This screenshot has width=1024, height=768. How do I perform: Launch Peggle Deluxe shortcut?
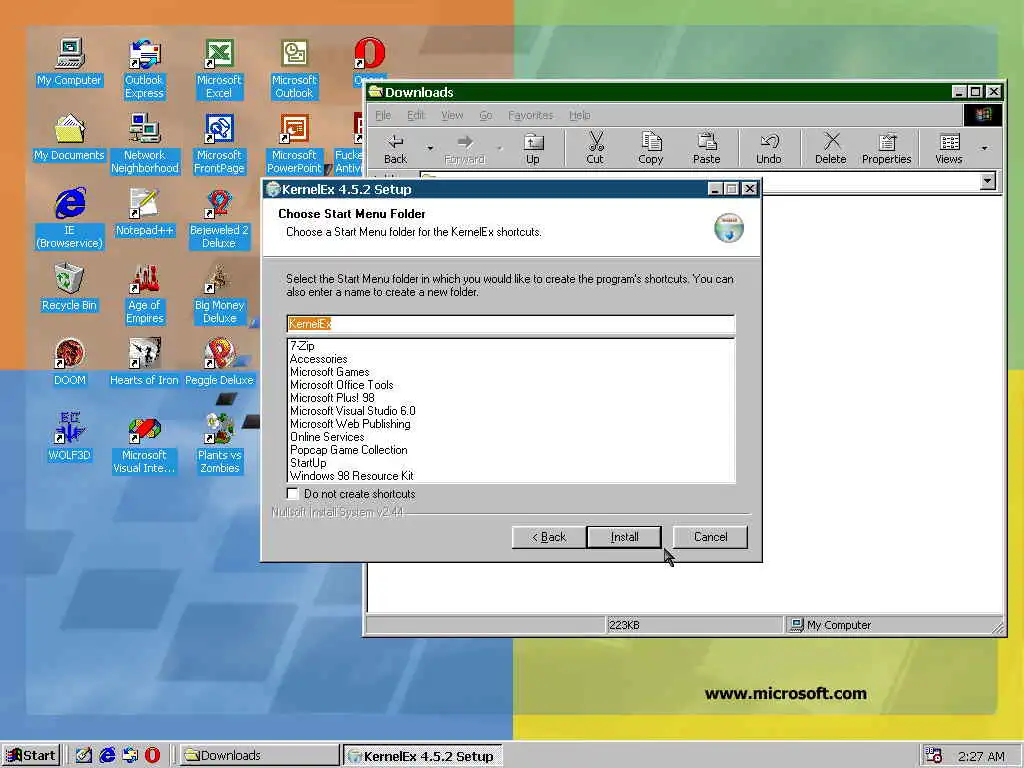coord(219,363)
